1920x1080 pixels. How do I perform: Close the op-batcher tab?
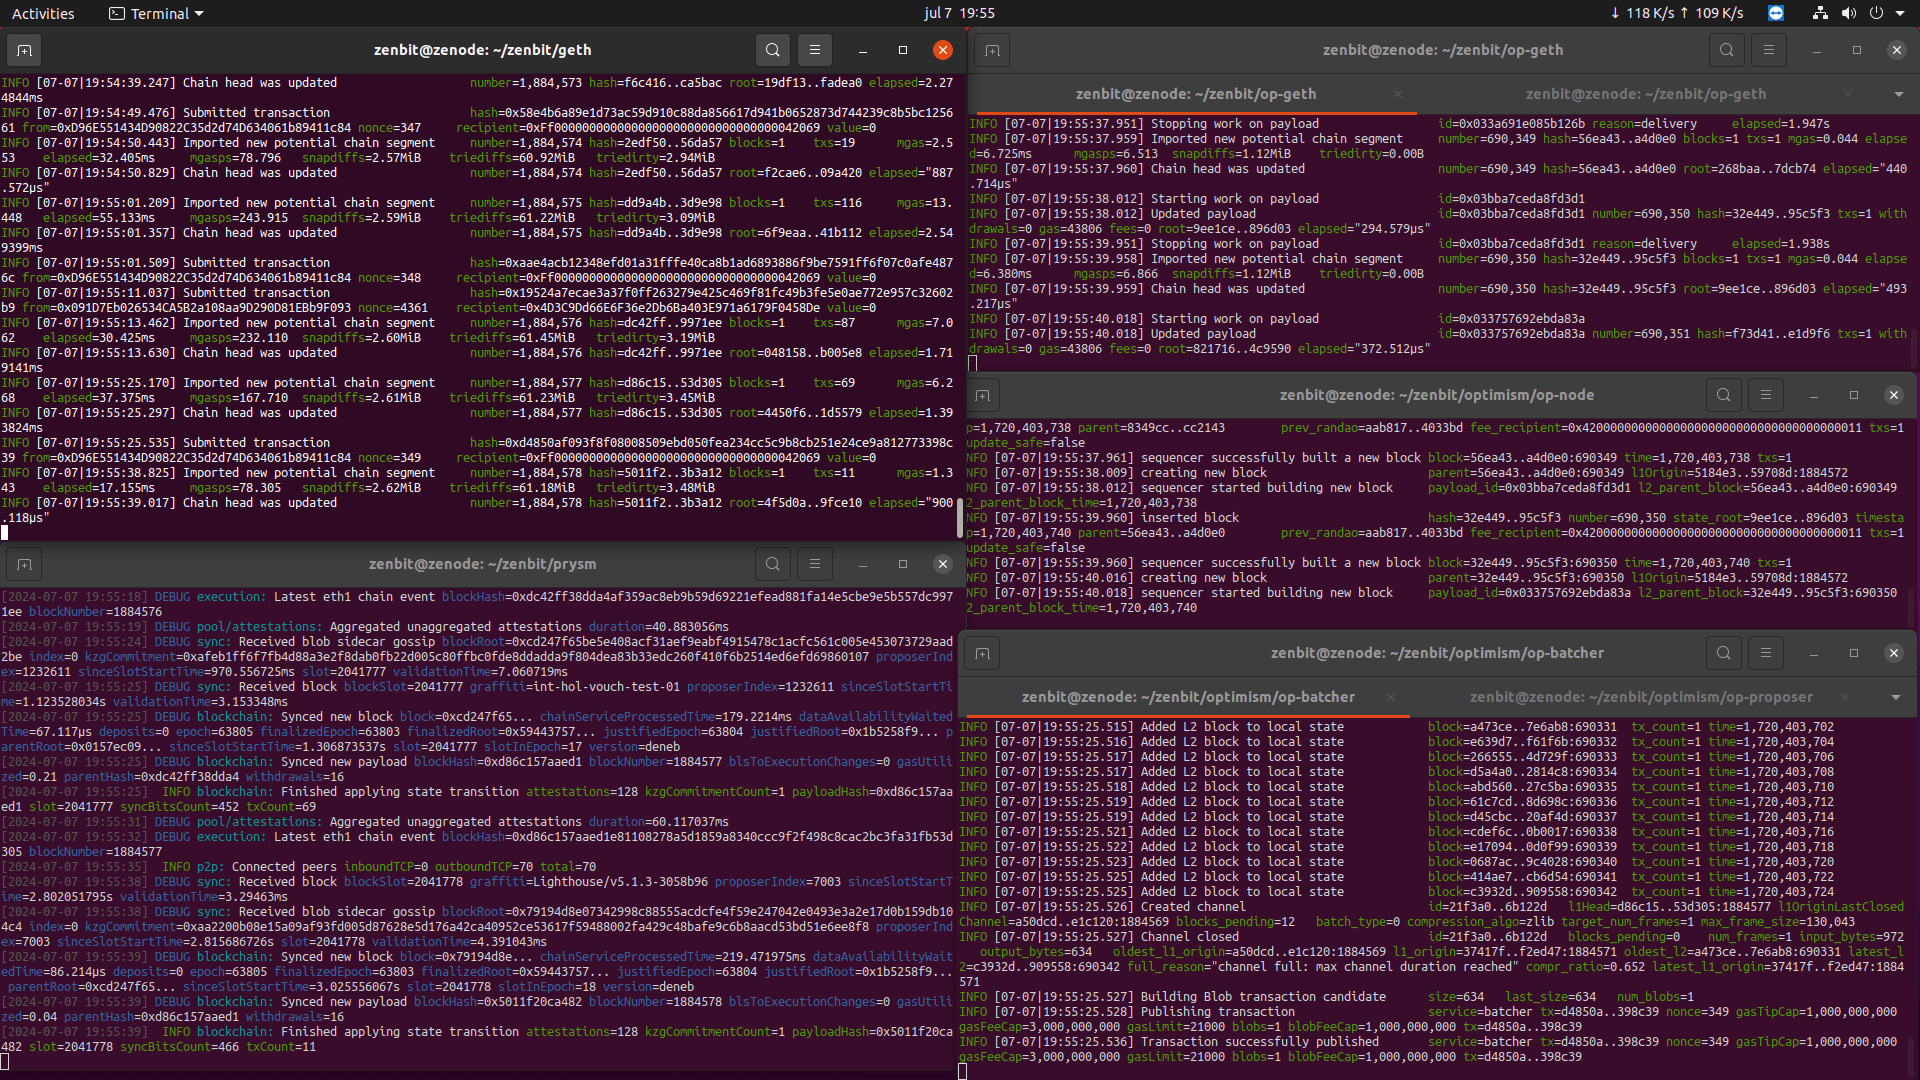coord(1391,697)
